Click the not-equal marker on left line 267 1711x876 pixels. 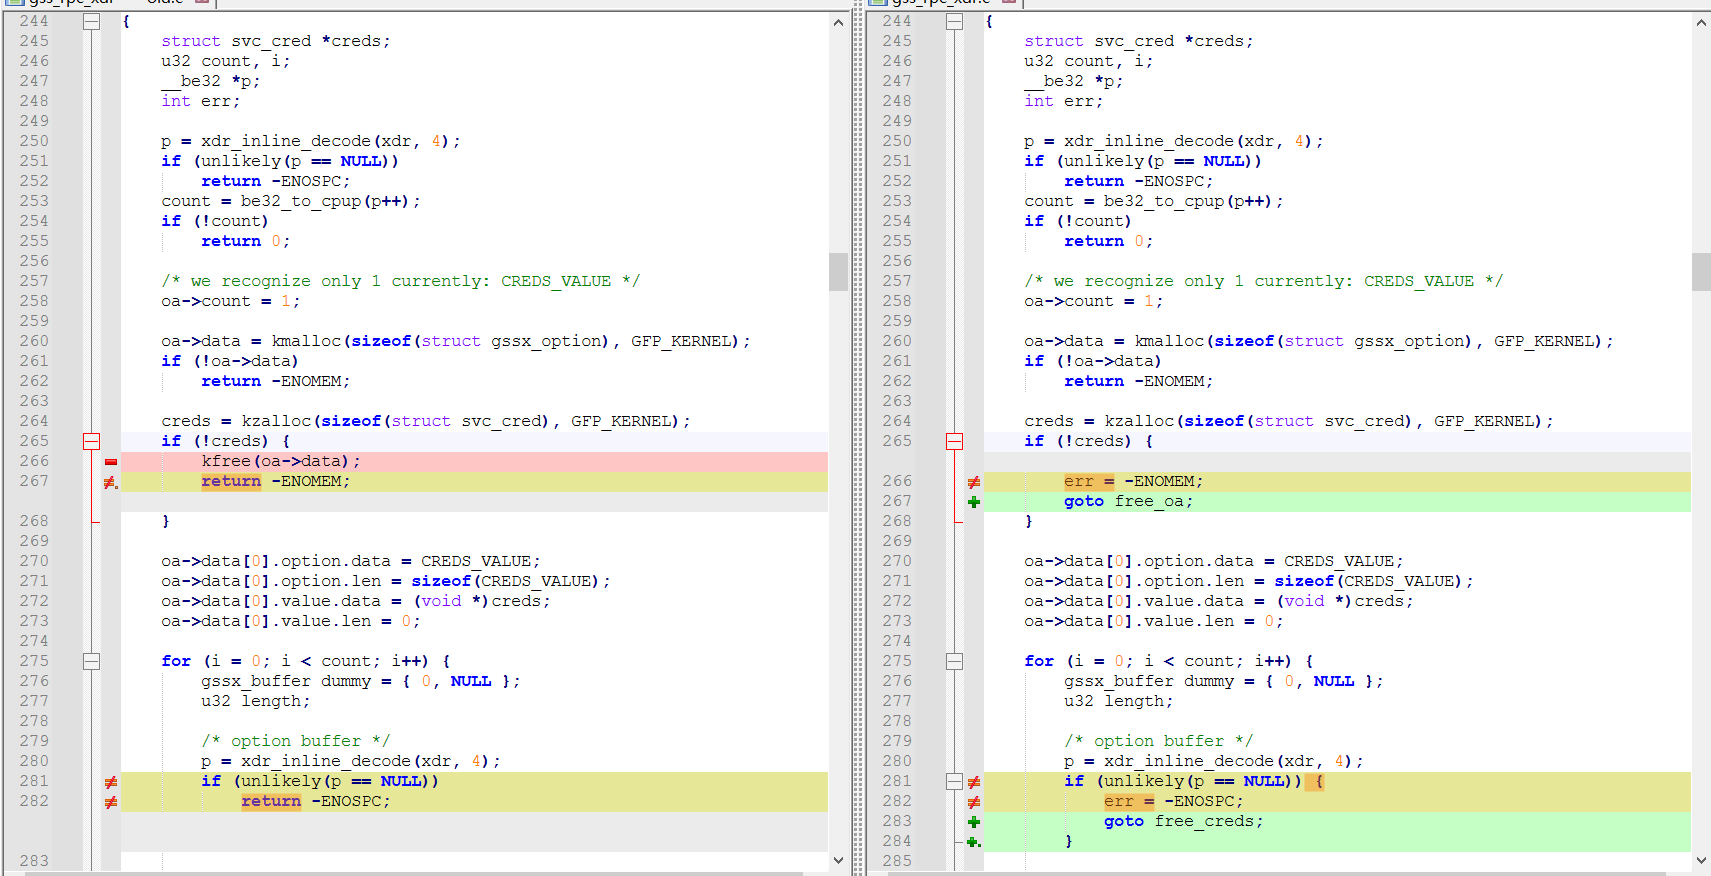tap(111, 482)
